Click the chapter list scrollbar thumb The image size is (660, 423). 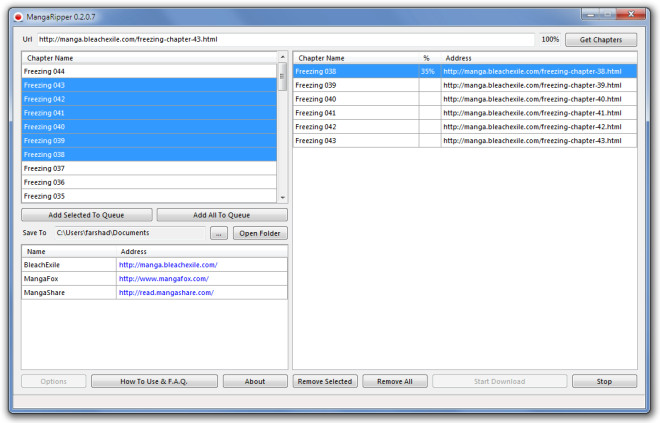[x=282, y=77]
